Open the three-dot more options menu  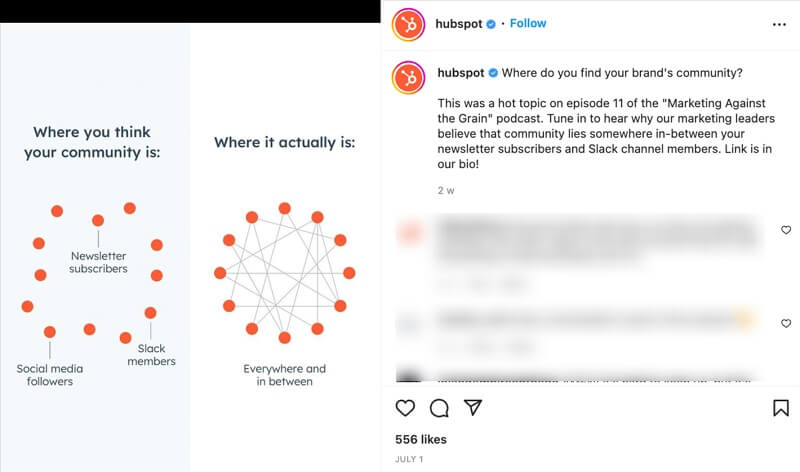tap(779, 24)
